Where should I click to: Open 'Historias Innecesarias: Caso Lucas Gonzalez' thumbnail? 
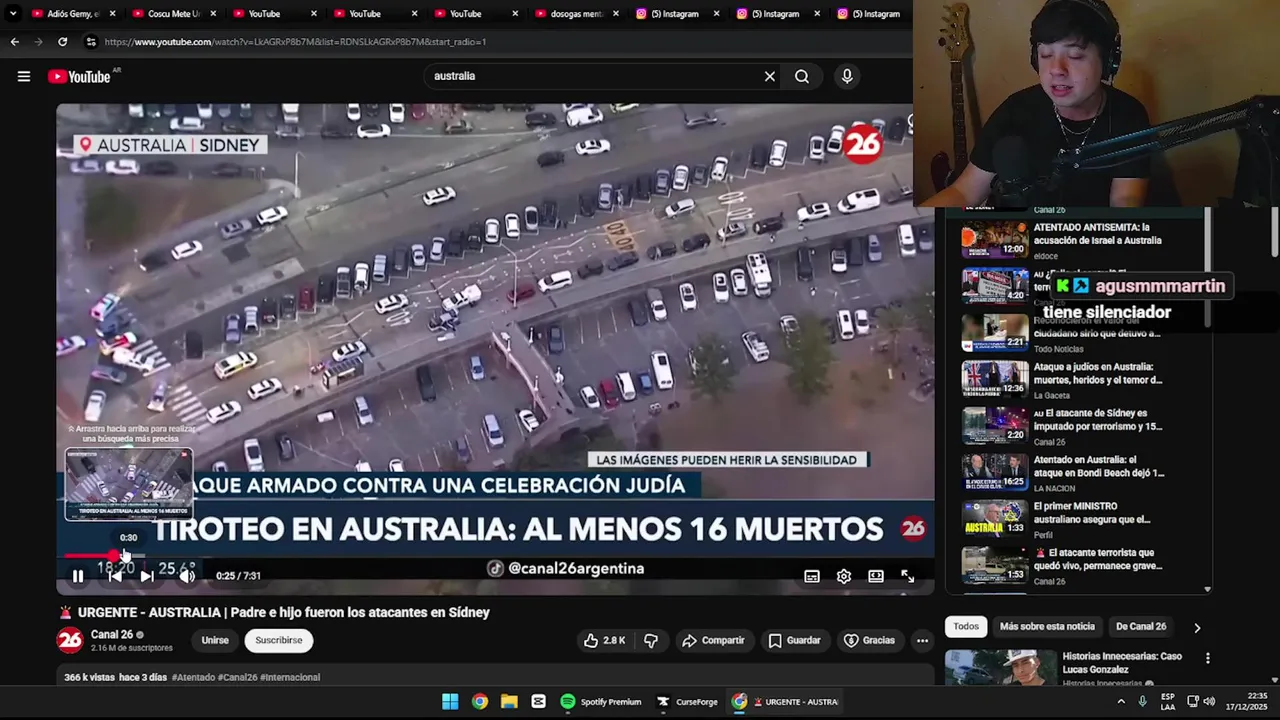pos(1000,667)
